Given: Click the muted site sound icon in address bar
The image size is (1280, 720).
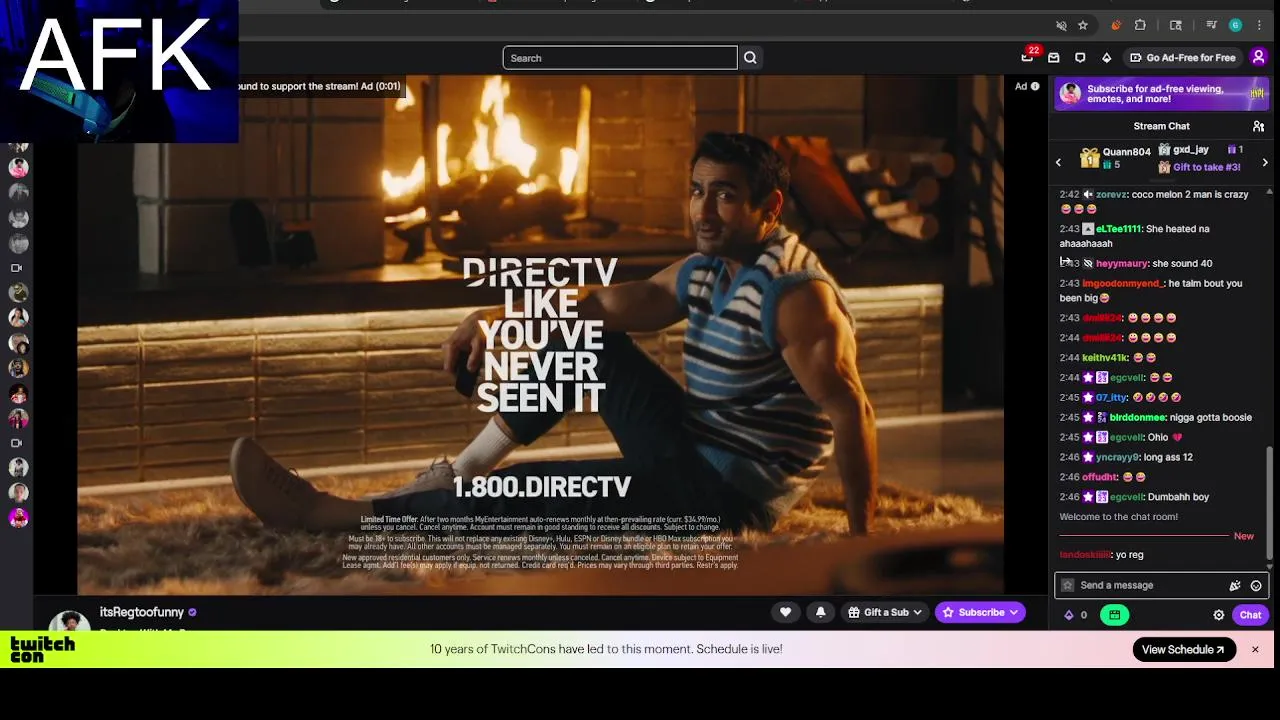Looking at the screenshot, I should pos(1061,25).
